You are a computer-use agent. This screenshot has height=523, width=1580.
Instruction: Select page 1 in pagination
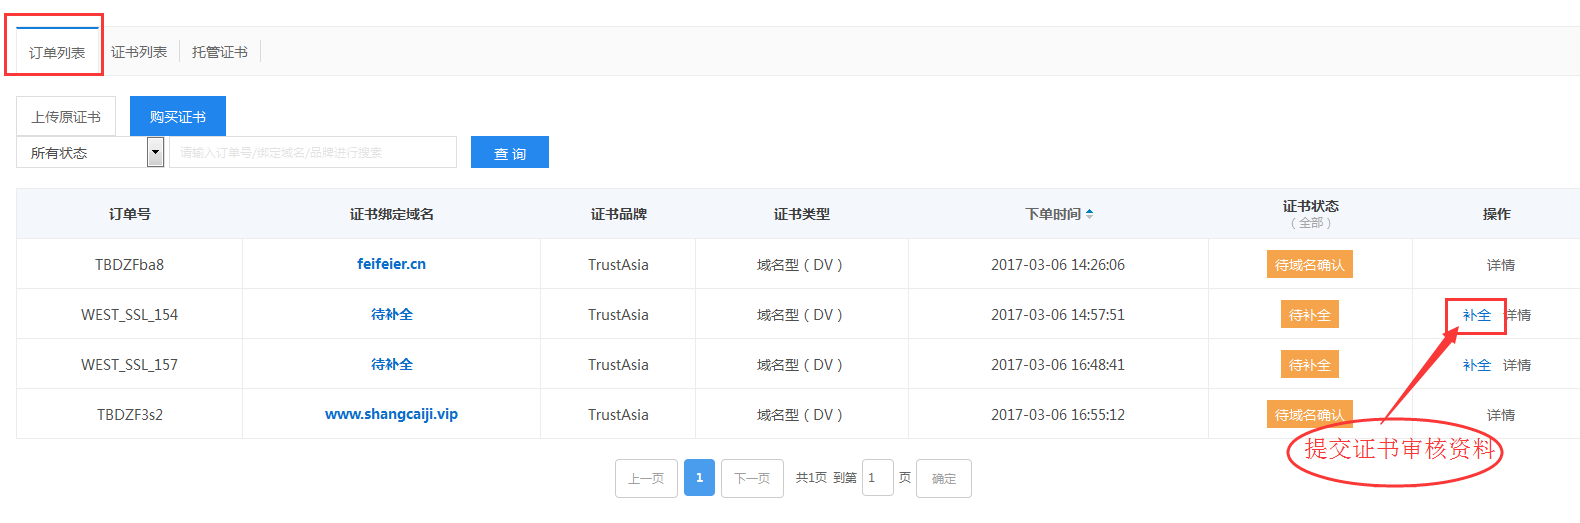(x=699, y=478)
